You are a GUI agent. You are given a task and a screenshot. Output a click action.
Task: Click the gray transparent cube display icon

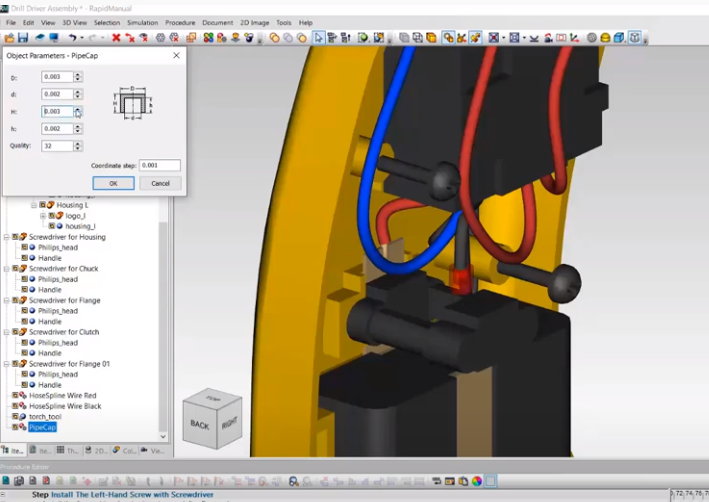(x=404, y=38)
